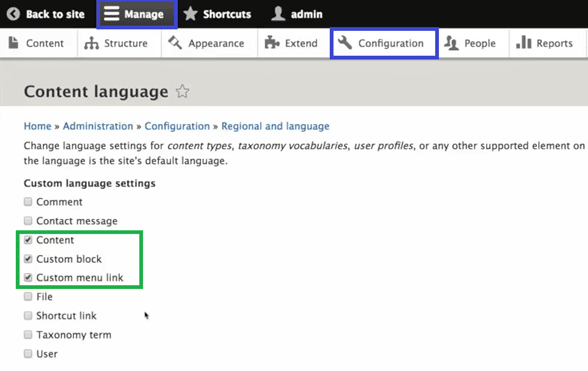This screenshot has height=371, width=588.
Task: Open the Reports menu item
Action: tap(544, 43)
